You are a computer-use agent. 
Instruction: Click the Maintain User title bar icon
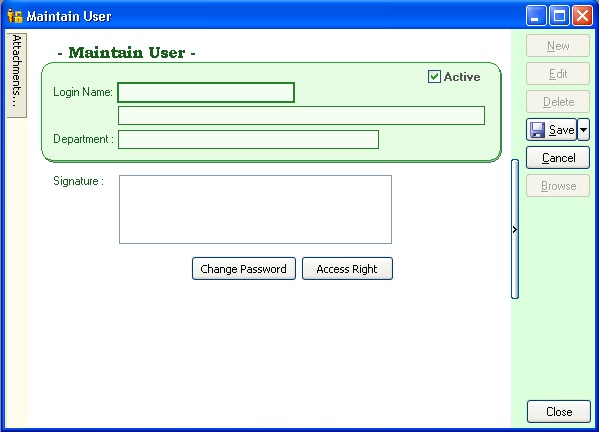15,16
